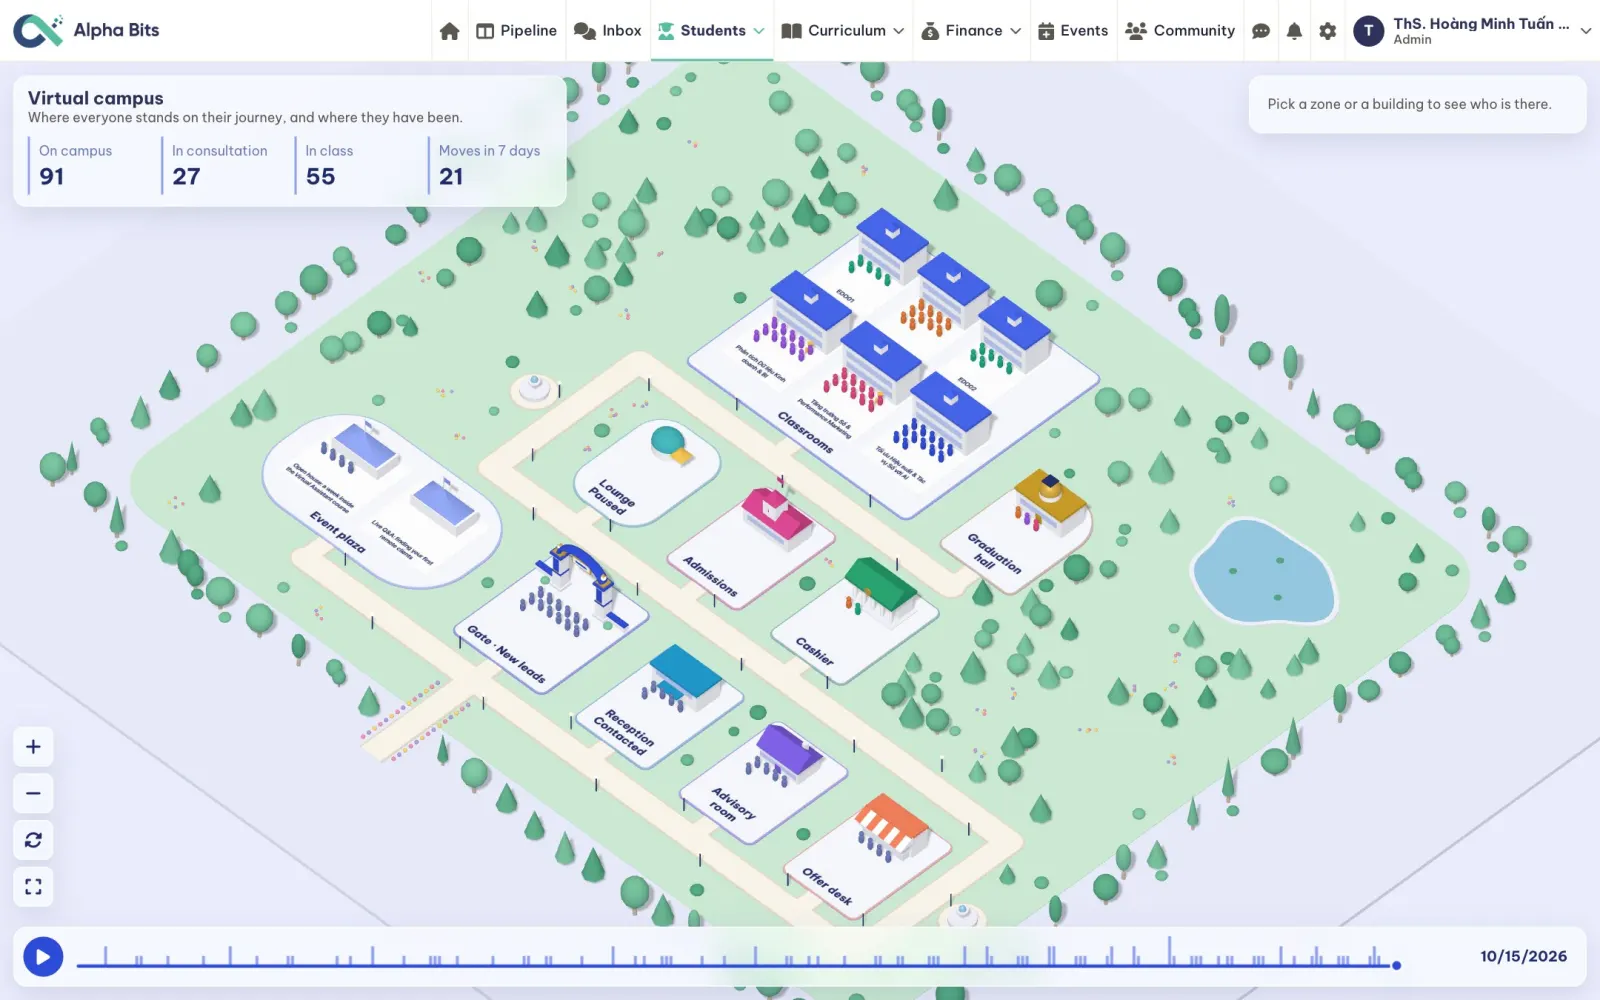
Task: Select the In class stat
Action: [x=356, y=165]
